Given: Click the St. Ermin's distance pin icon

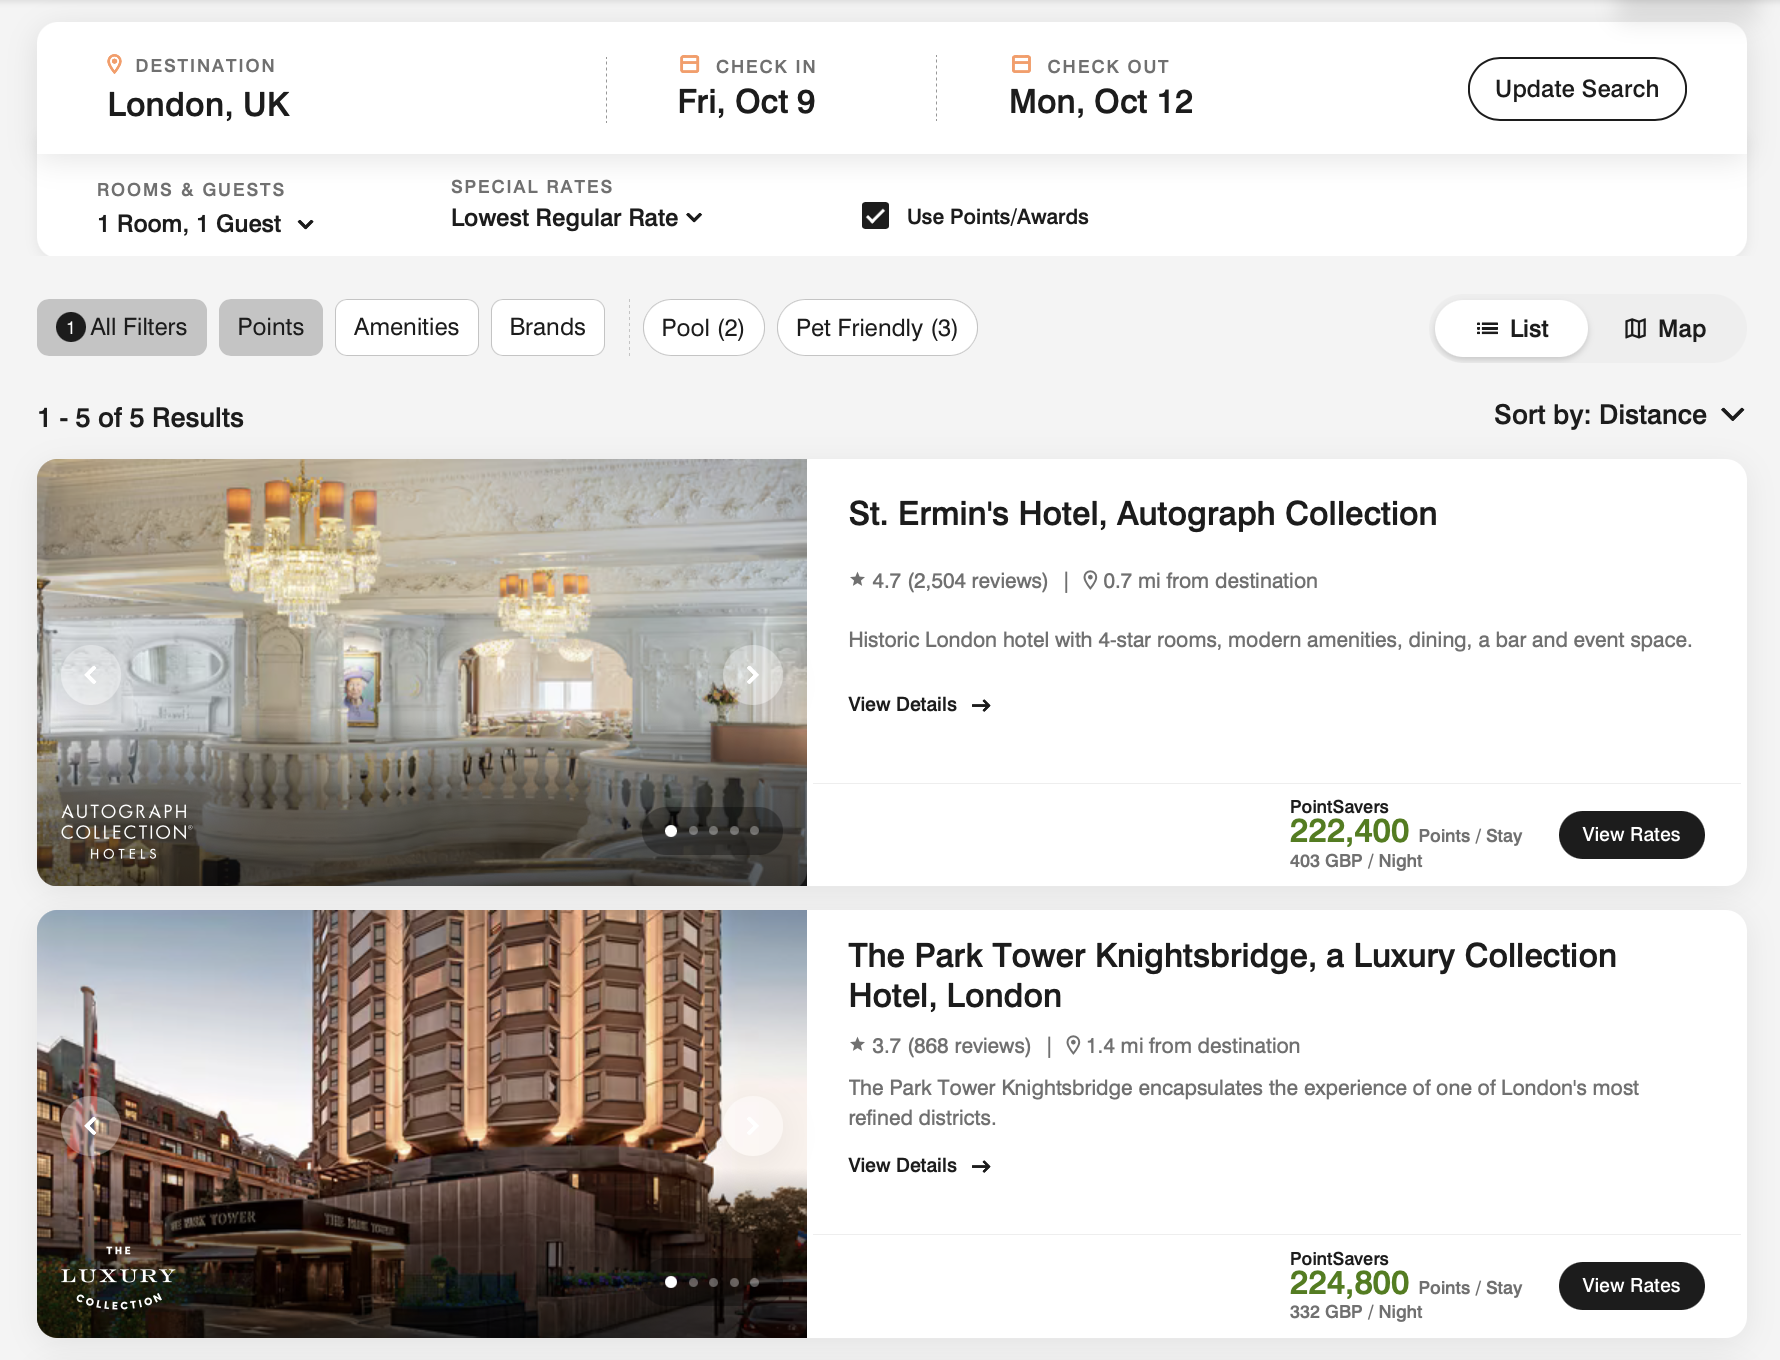Looking at the screenshot, I should 1090,580.
